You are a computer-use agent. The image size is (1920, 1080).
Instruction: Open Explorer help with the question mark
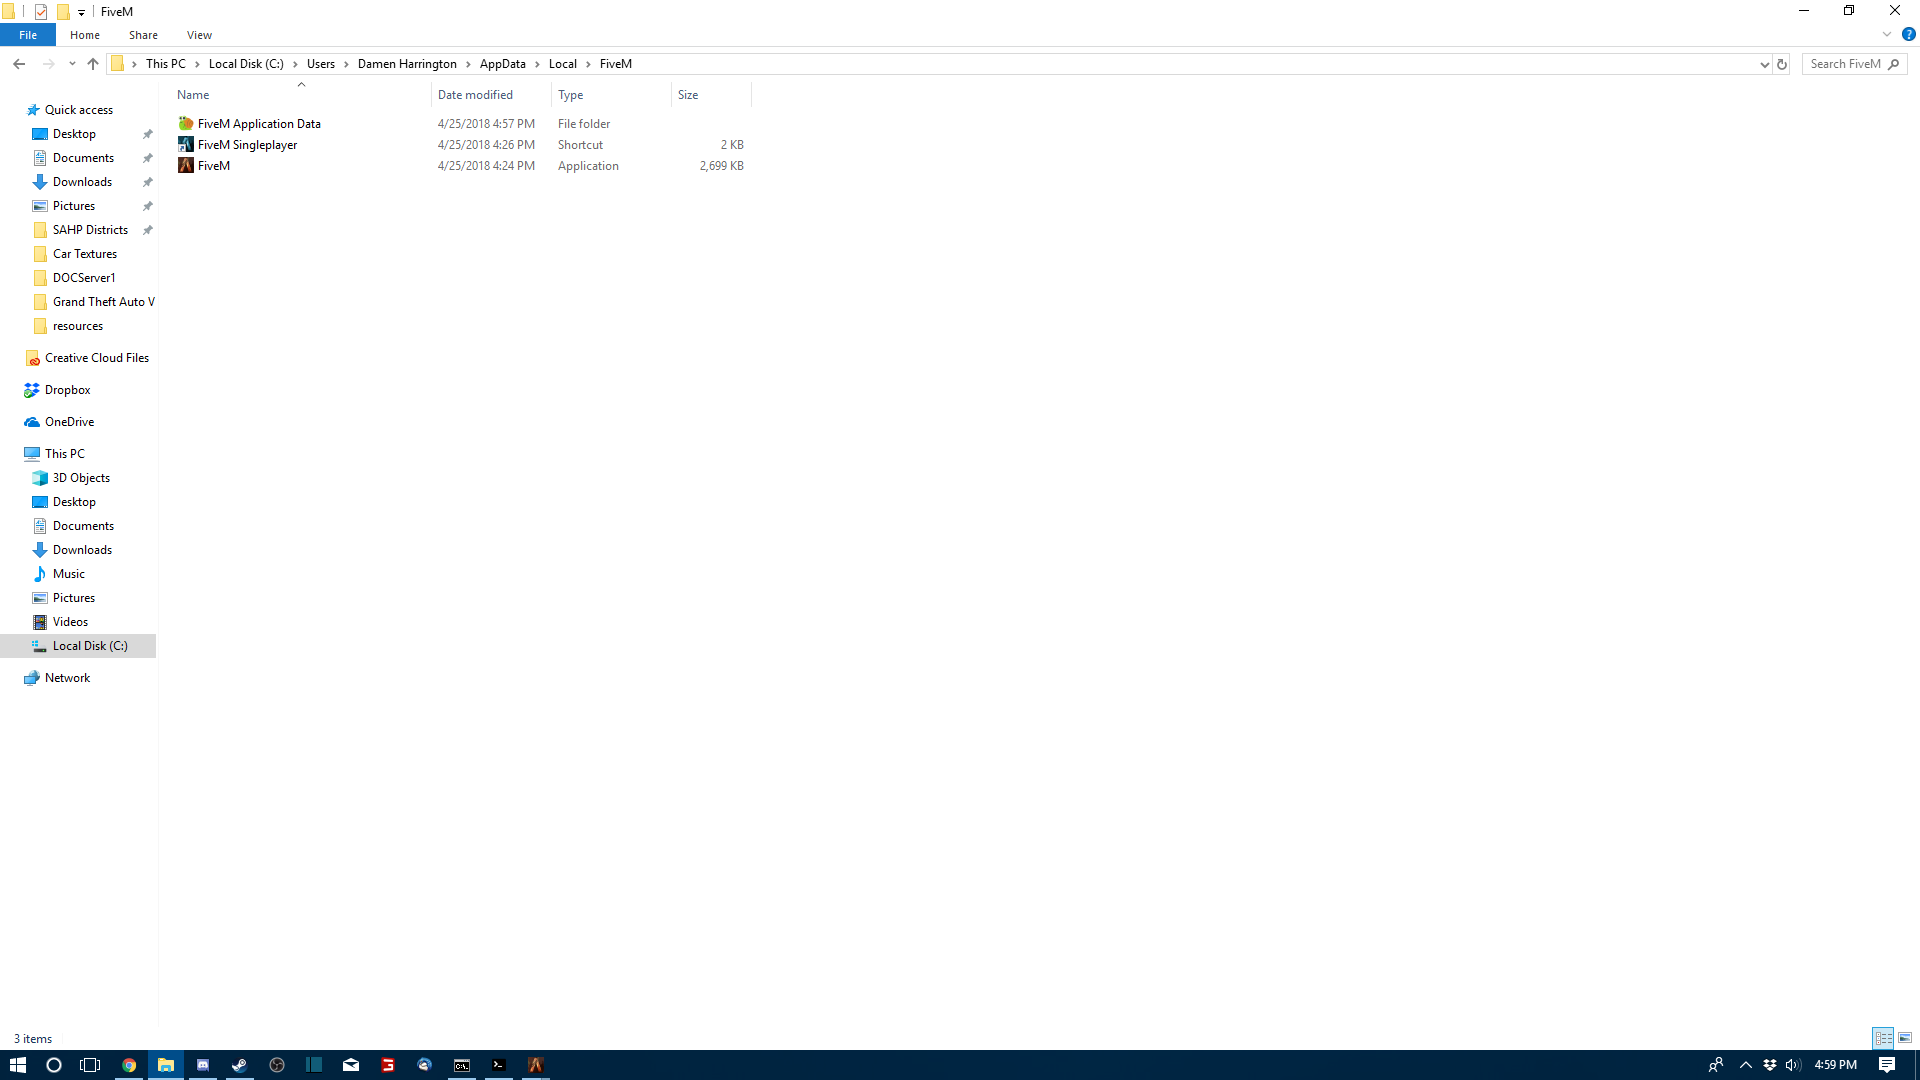point(1908,34)
